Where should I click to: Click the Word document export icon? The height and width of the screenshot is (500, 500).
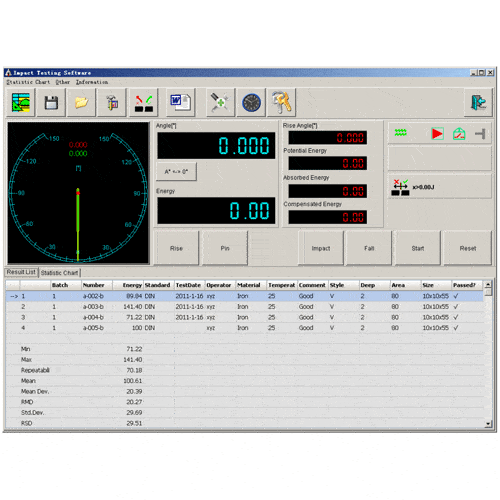click(x=180, y=102)
